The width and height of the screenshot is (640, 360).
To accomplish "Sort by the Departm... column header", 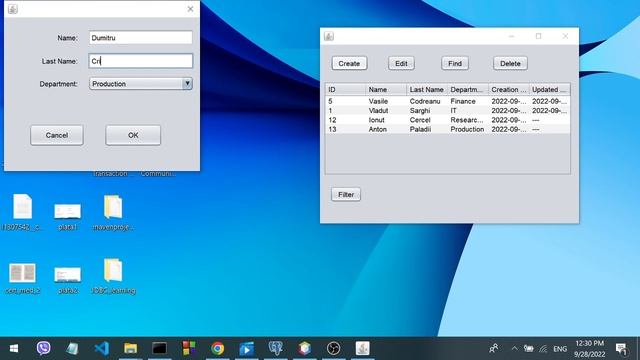I will tap(468, 89).
